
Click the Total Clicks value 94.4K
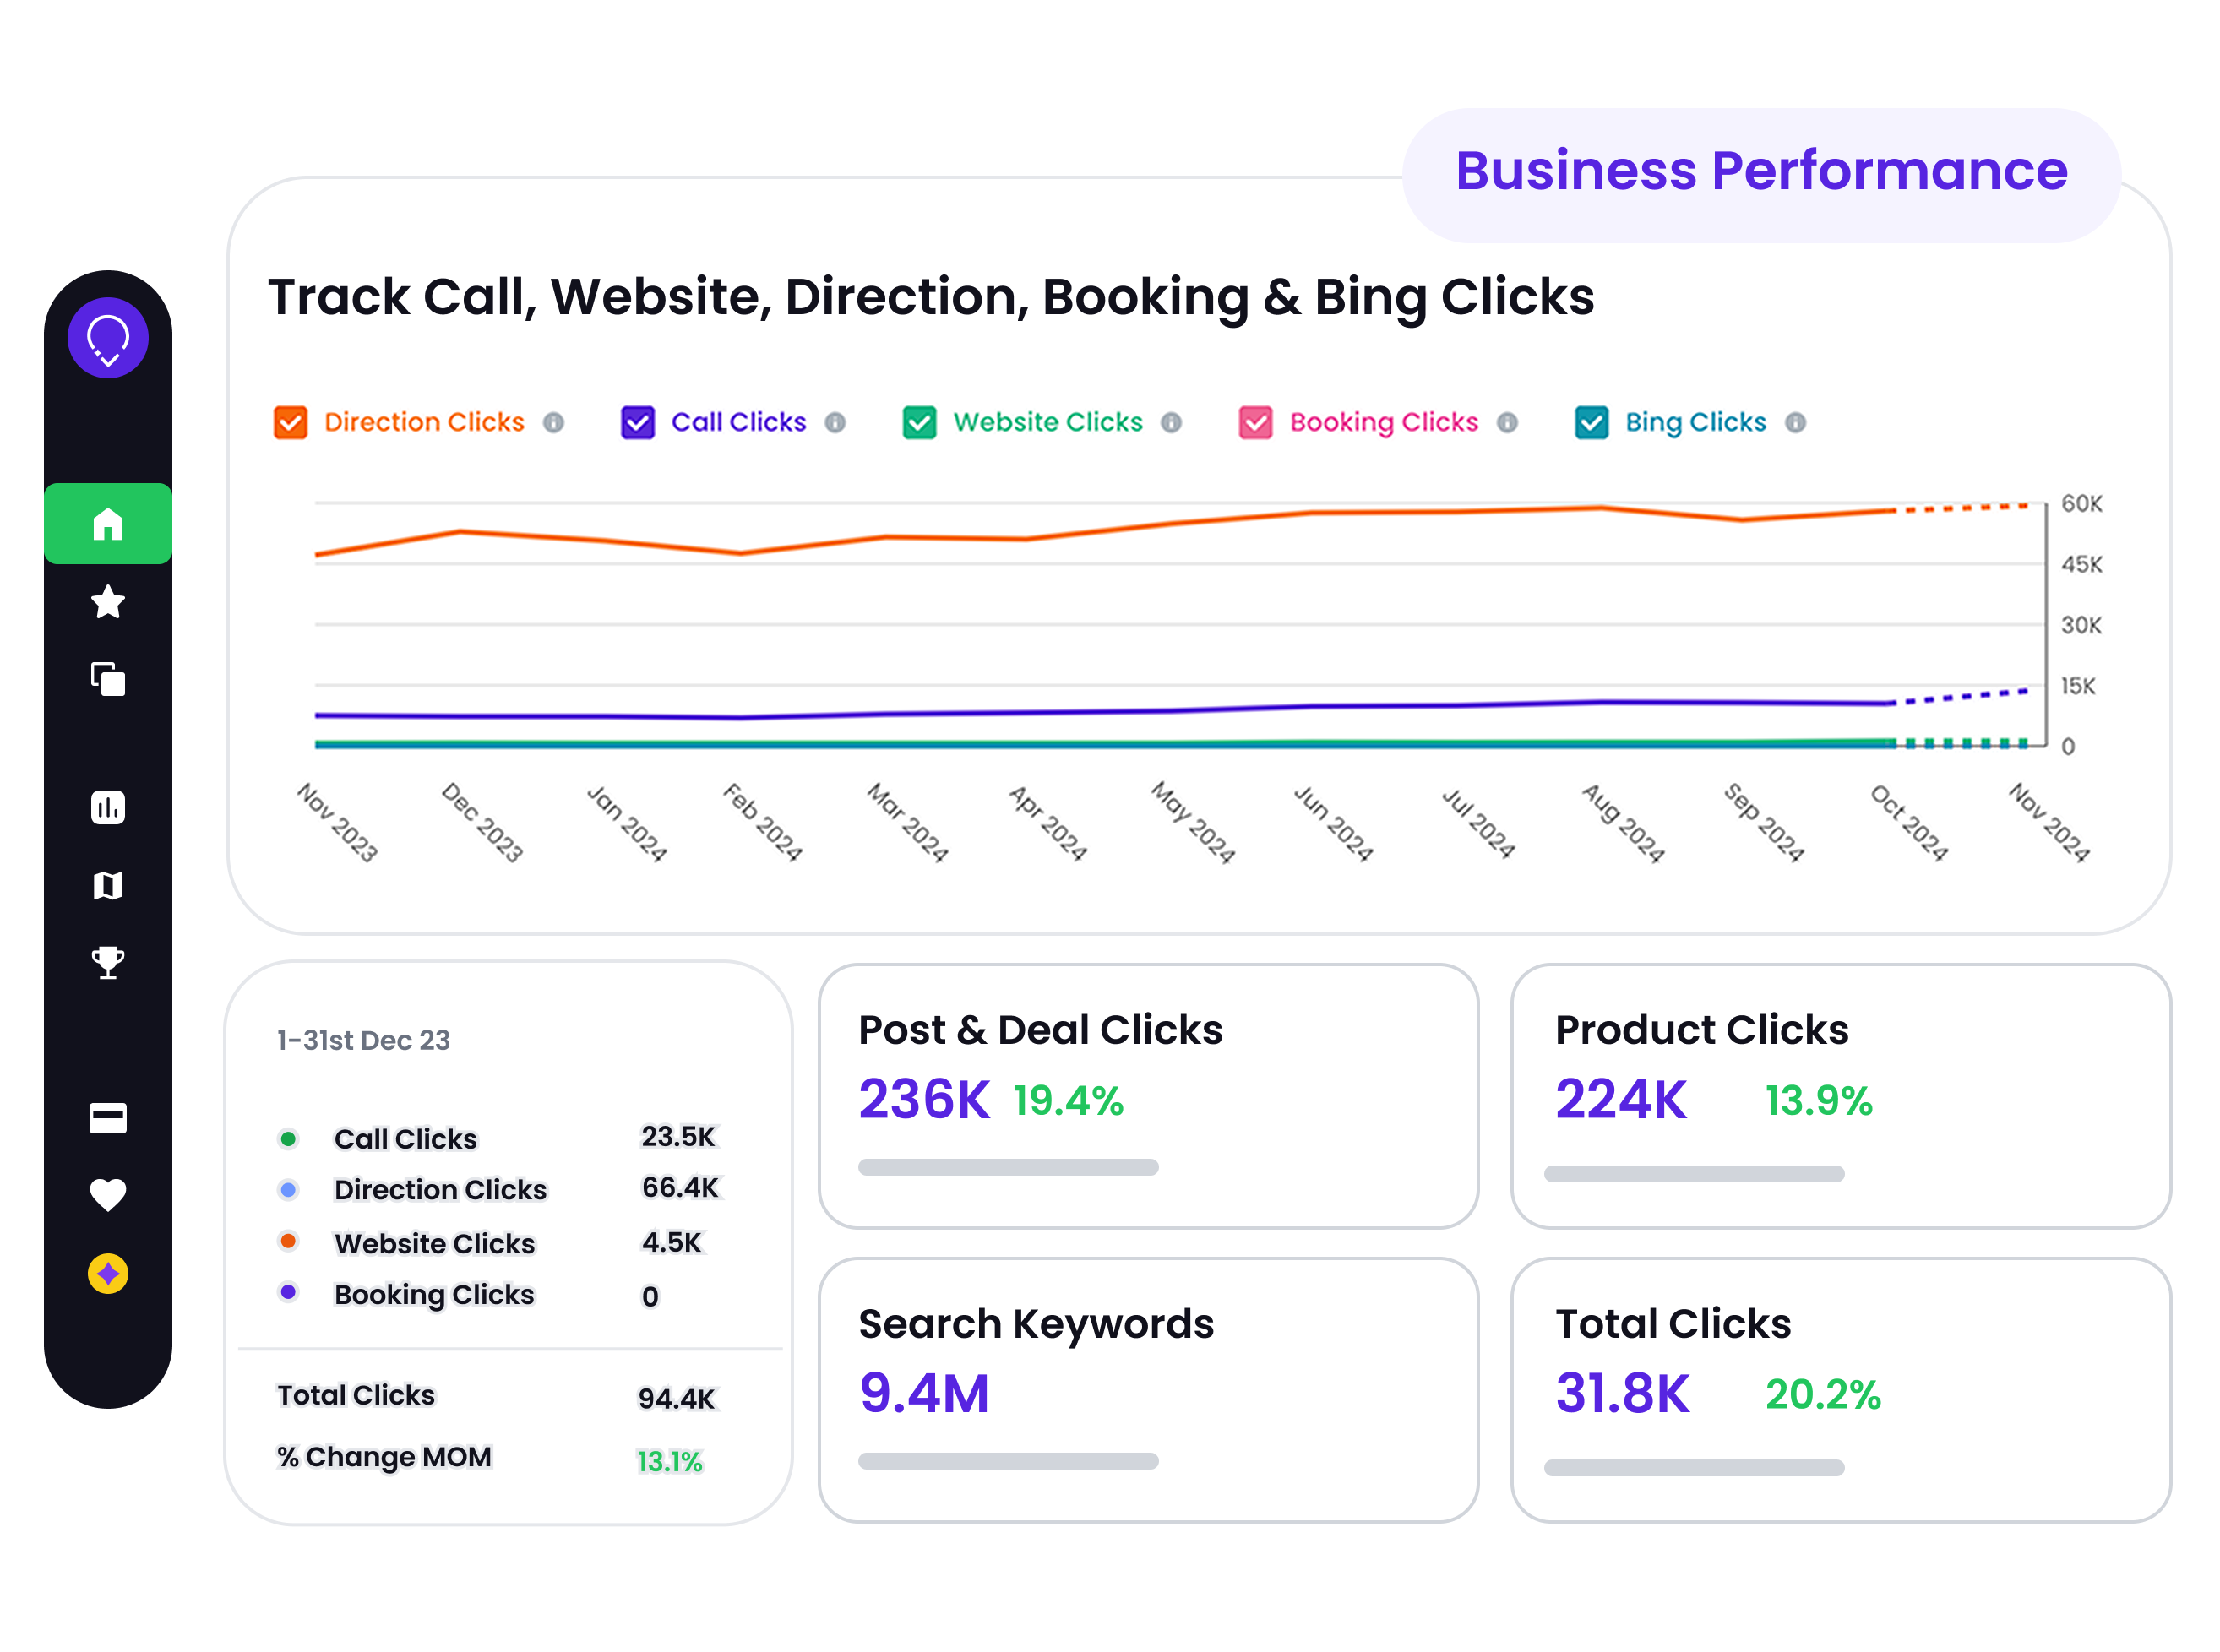676,1399
